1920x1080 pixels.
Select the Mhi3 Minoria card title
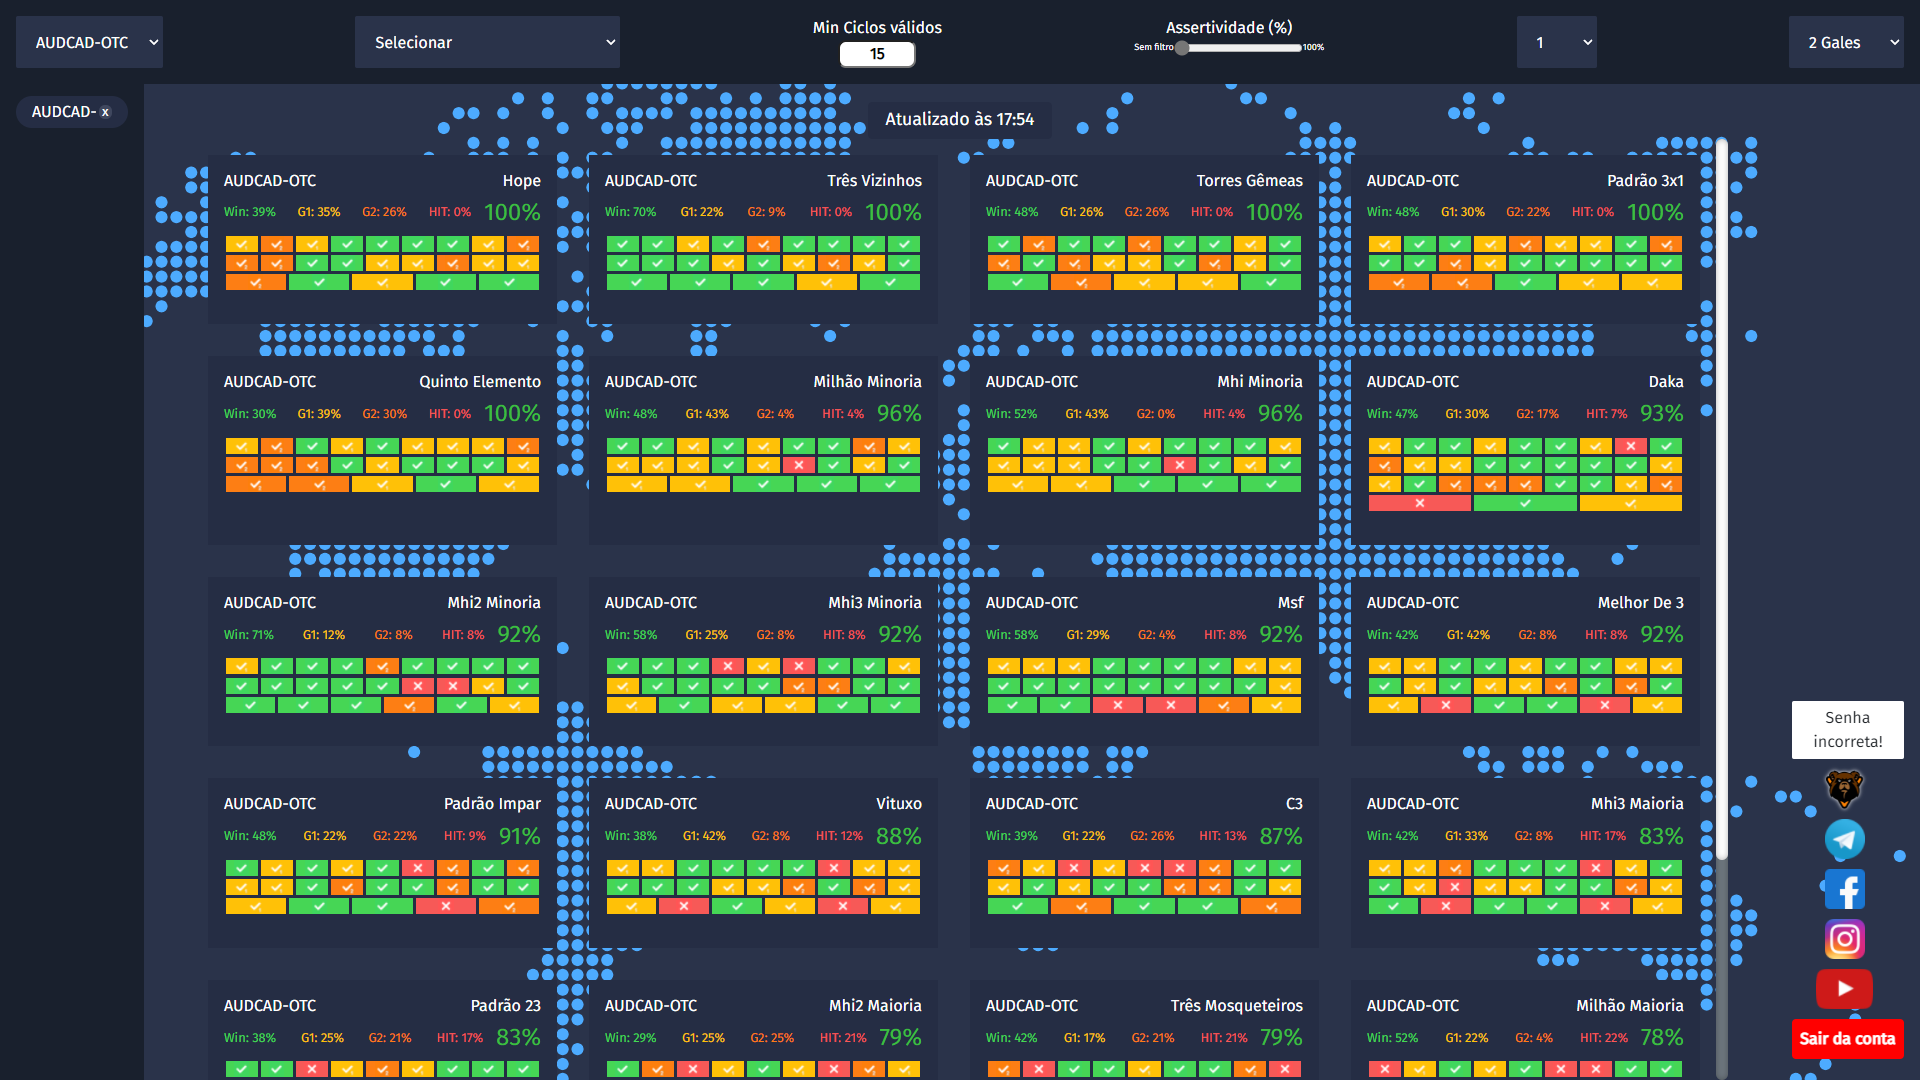[x=874, y=602]
